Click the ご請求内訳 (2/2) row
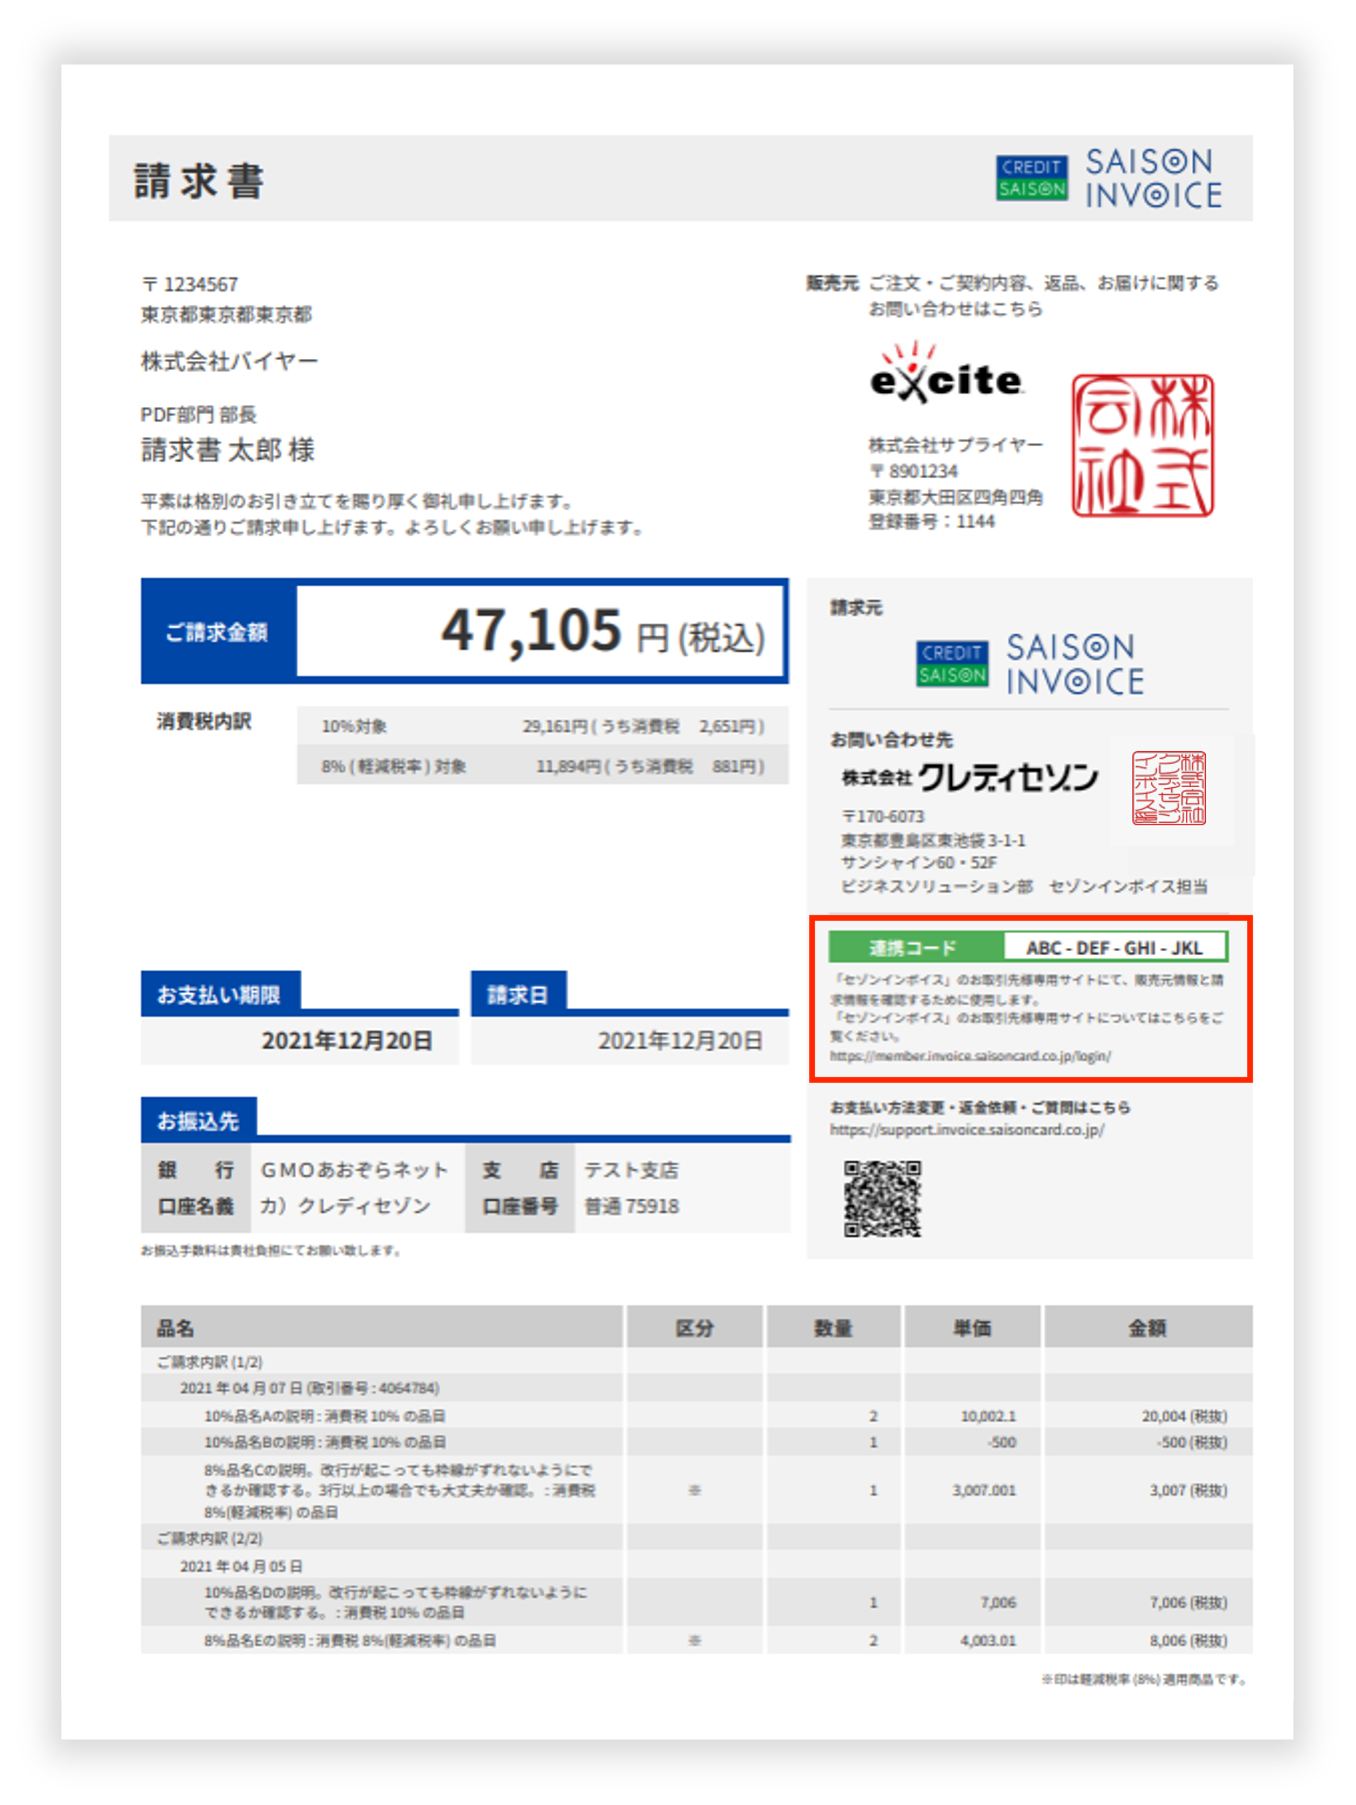 tap(696, 1538)
